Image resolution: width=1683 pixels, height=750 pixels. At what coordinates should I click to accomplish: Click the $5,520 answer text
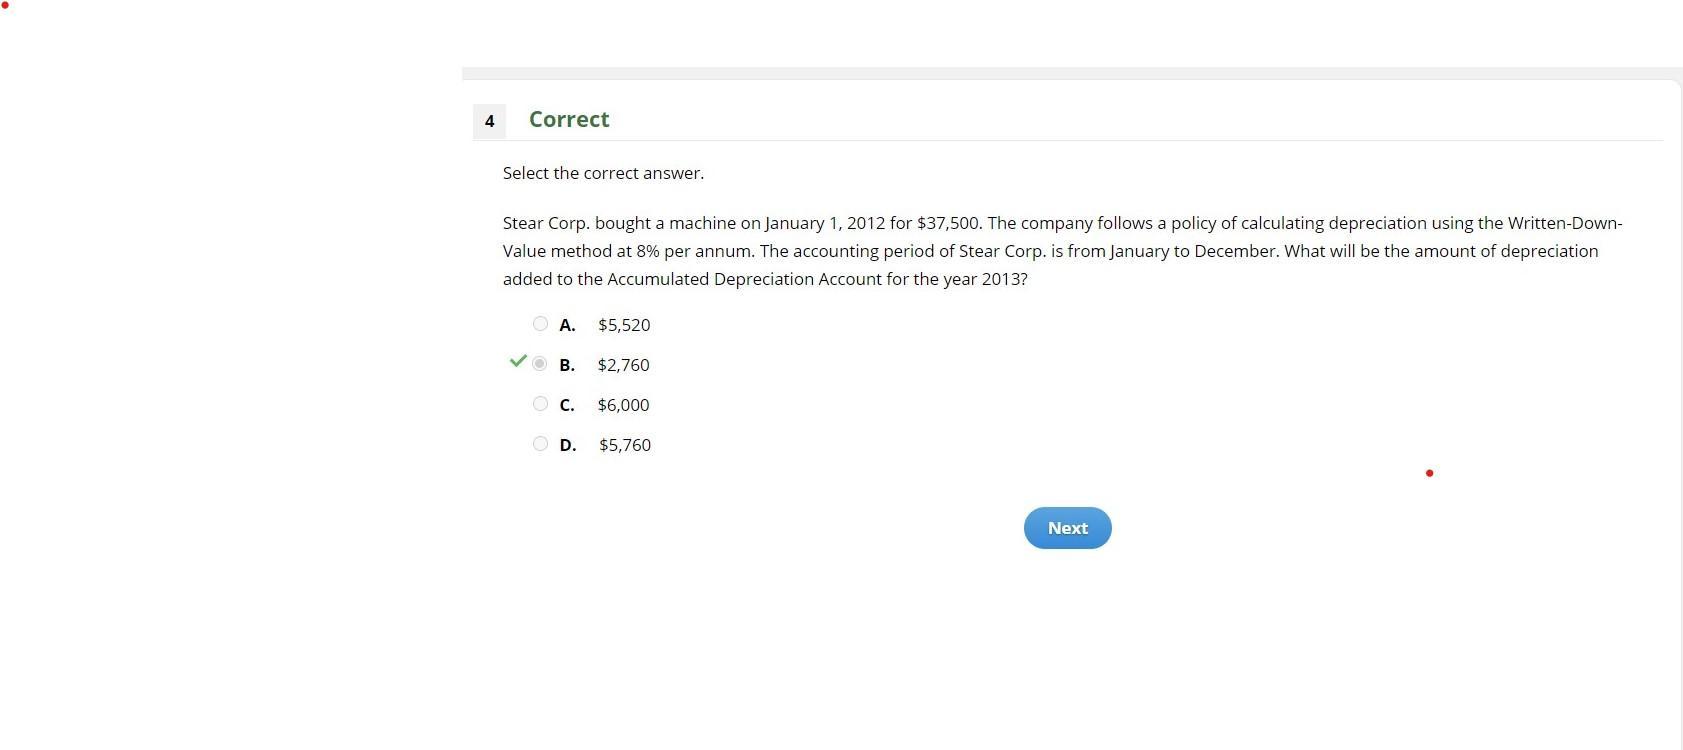coord(624,325)
